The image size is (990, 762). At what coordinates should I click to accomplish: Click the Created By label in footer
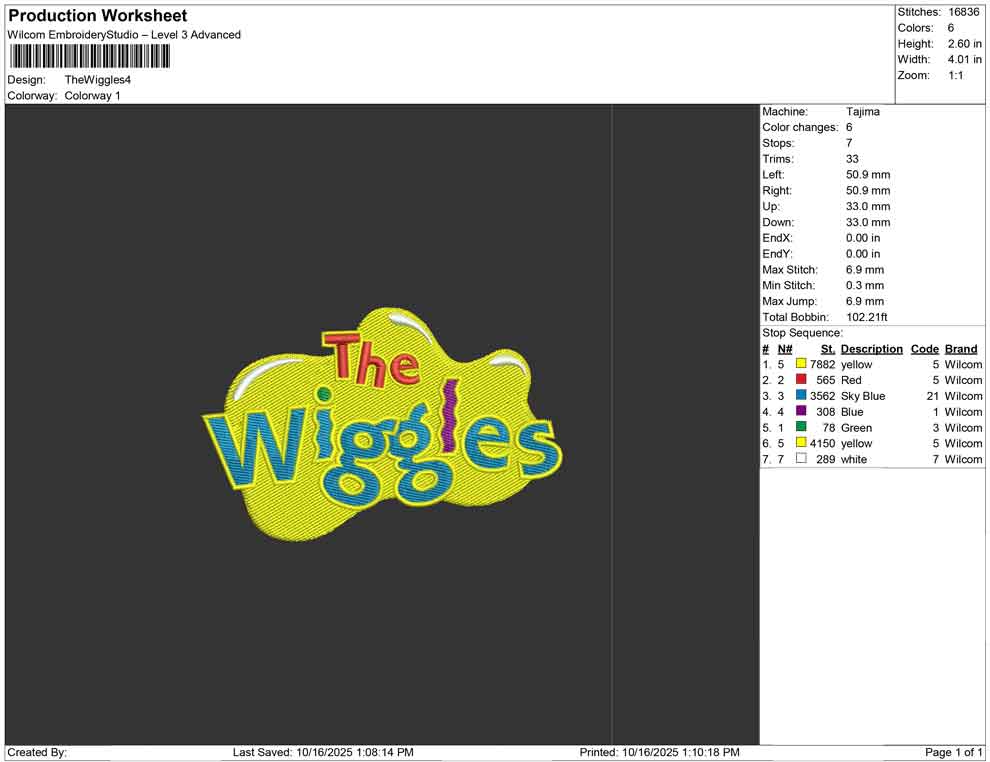37,752
